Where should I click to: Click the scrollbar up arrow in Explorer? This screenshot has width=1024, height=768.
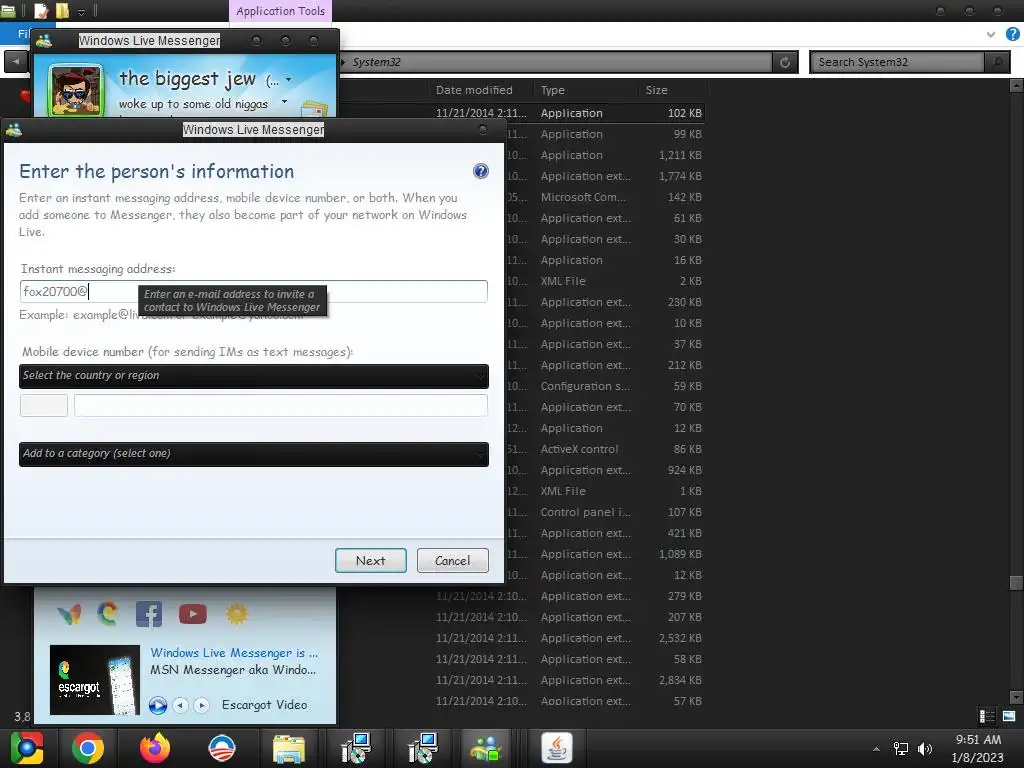click(1016, 86)
